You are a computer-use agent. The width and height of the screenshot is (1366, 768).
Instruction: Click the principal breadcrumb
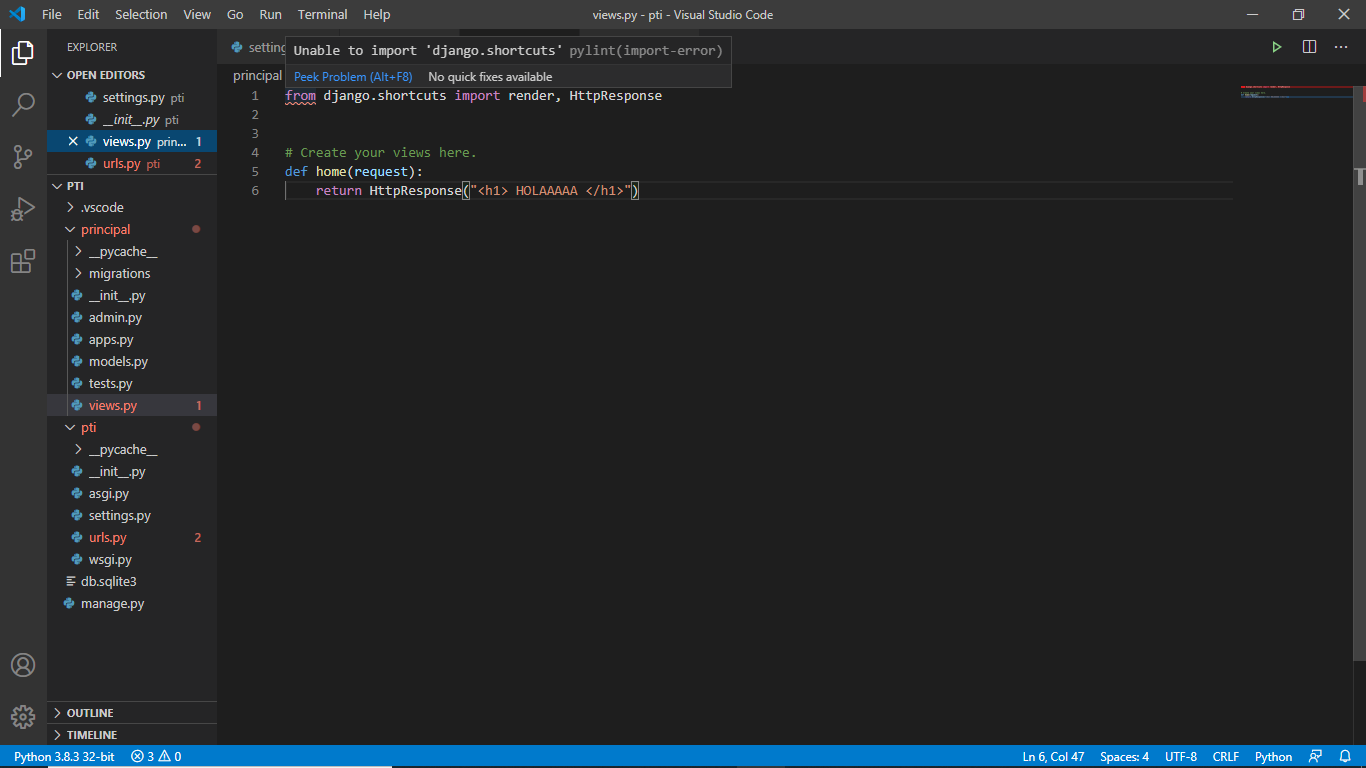pyautogui.click(x=257, y=75)
